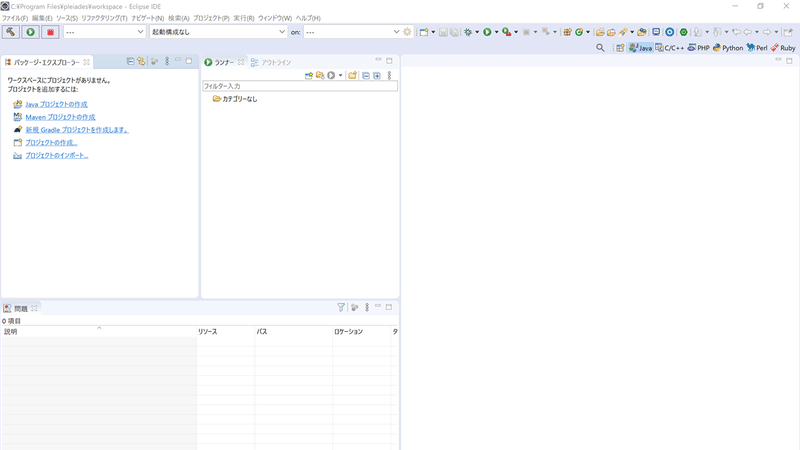The height and width of the screenshot is (450, 800).
Task: Click Collapse All in Package Explorer
Action: coord(130,61)
